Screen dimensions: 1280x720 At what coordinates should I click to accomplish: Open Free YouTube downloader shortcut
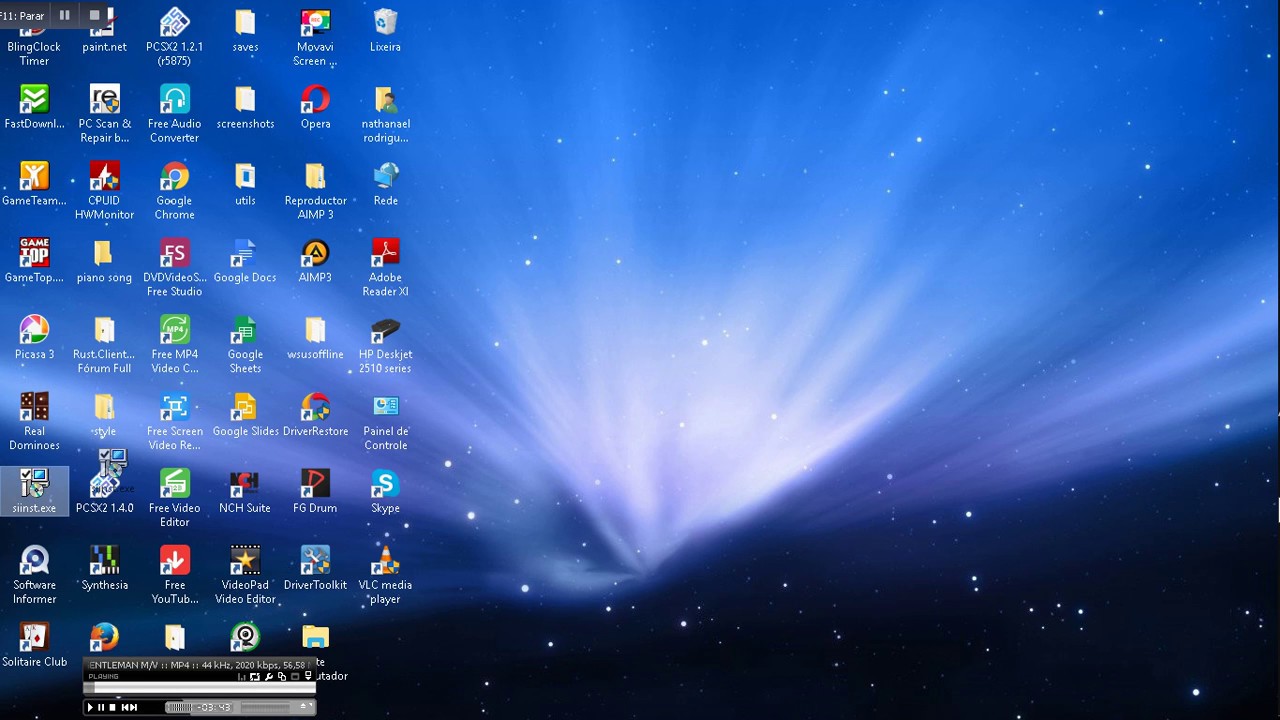(x=174, y=575)
